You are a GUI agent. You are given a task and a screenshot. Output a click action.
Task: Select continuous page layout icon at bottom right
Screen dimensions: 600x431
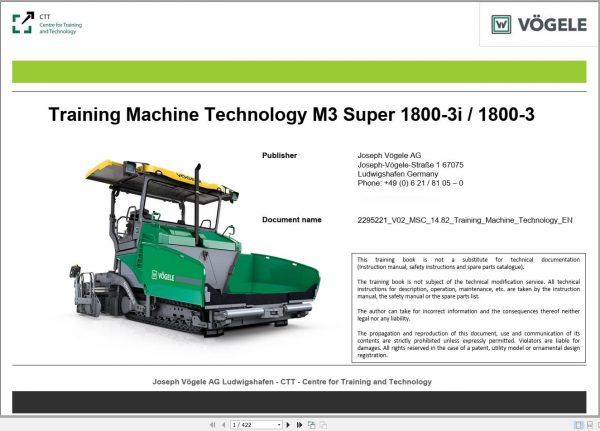tap(590, 424)
